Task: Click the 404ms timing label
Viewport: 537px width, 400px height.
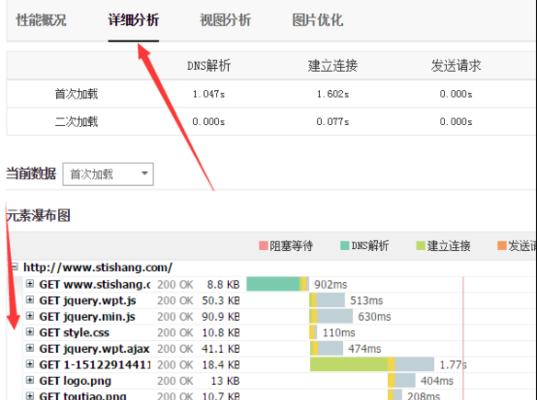Action: point(437,381)
